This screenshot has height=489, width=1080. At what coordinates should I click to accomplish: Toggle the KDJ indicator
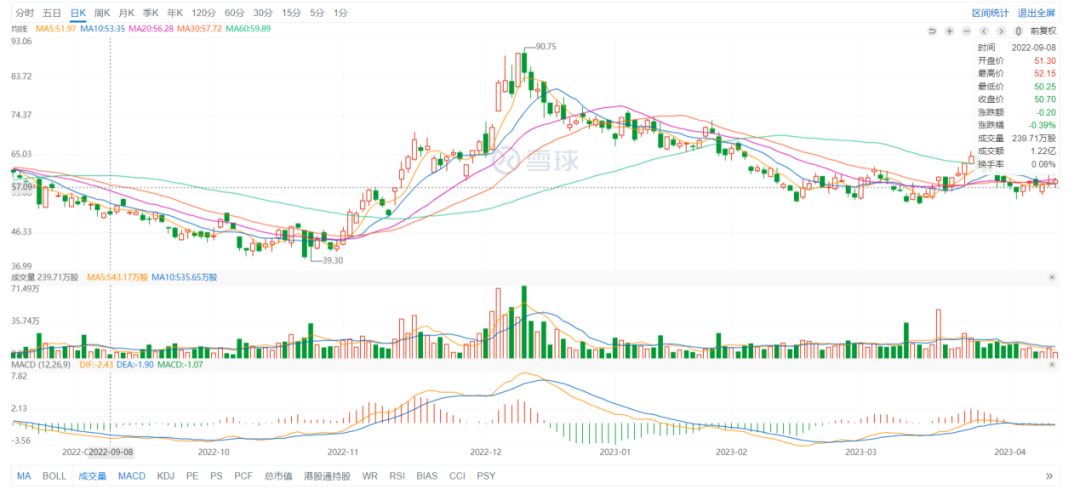point(165,476)
